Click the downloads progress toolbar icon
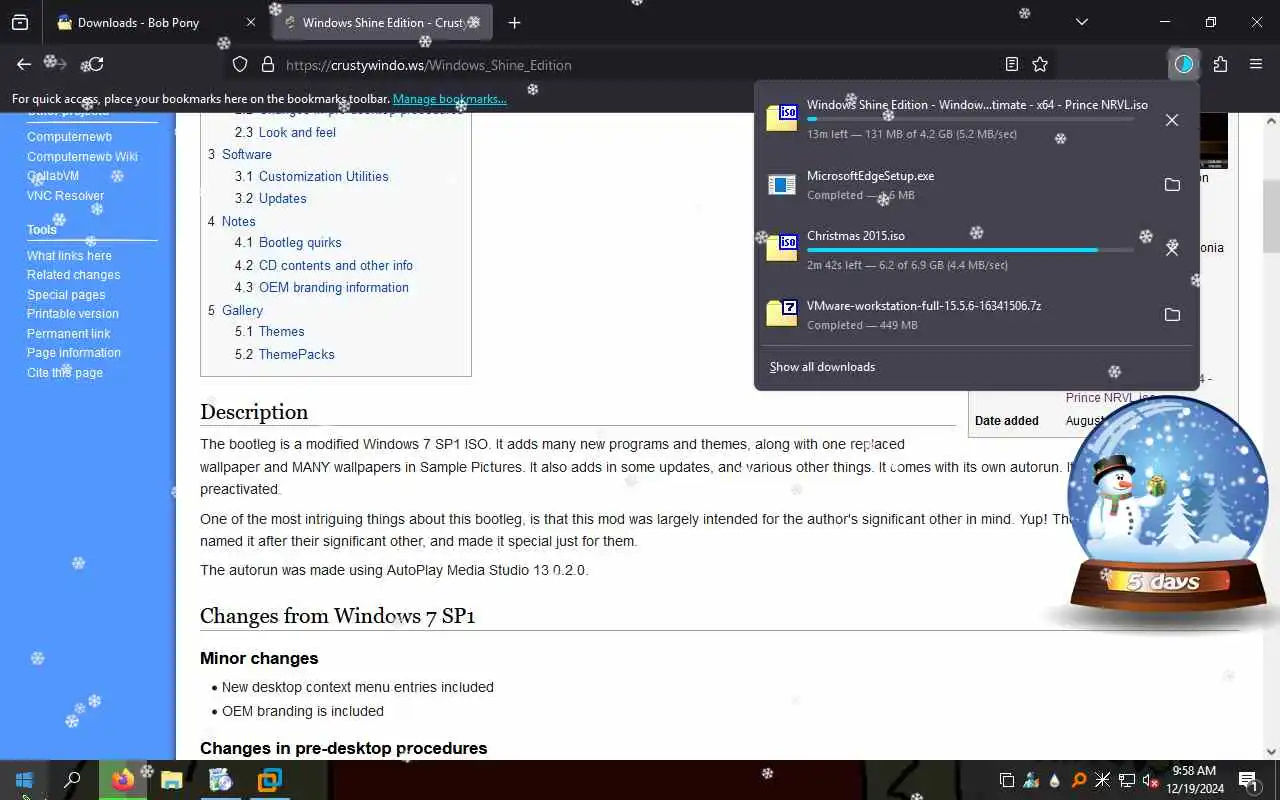Image resolution: width=1280 pixels, height=800 pixels. pyautogui.click(x=1184, y=64)
